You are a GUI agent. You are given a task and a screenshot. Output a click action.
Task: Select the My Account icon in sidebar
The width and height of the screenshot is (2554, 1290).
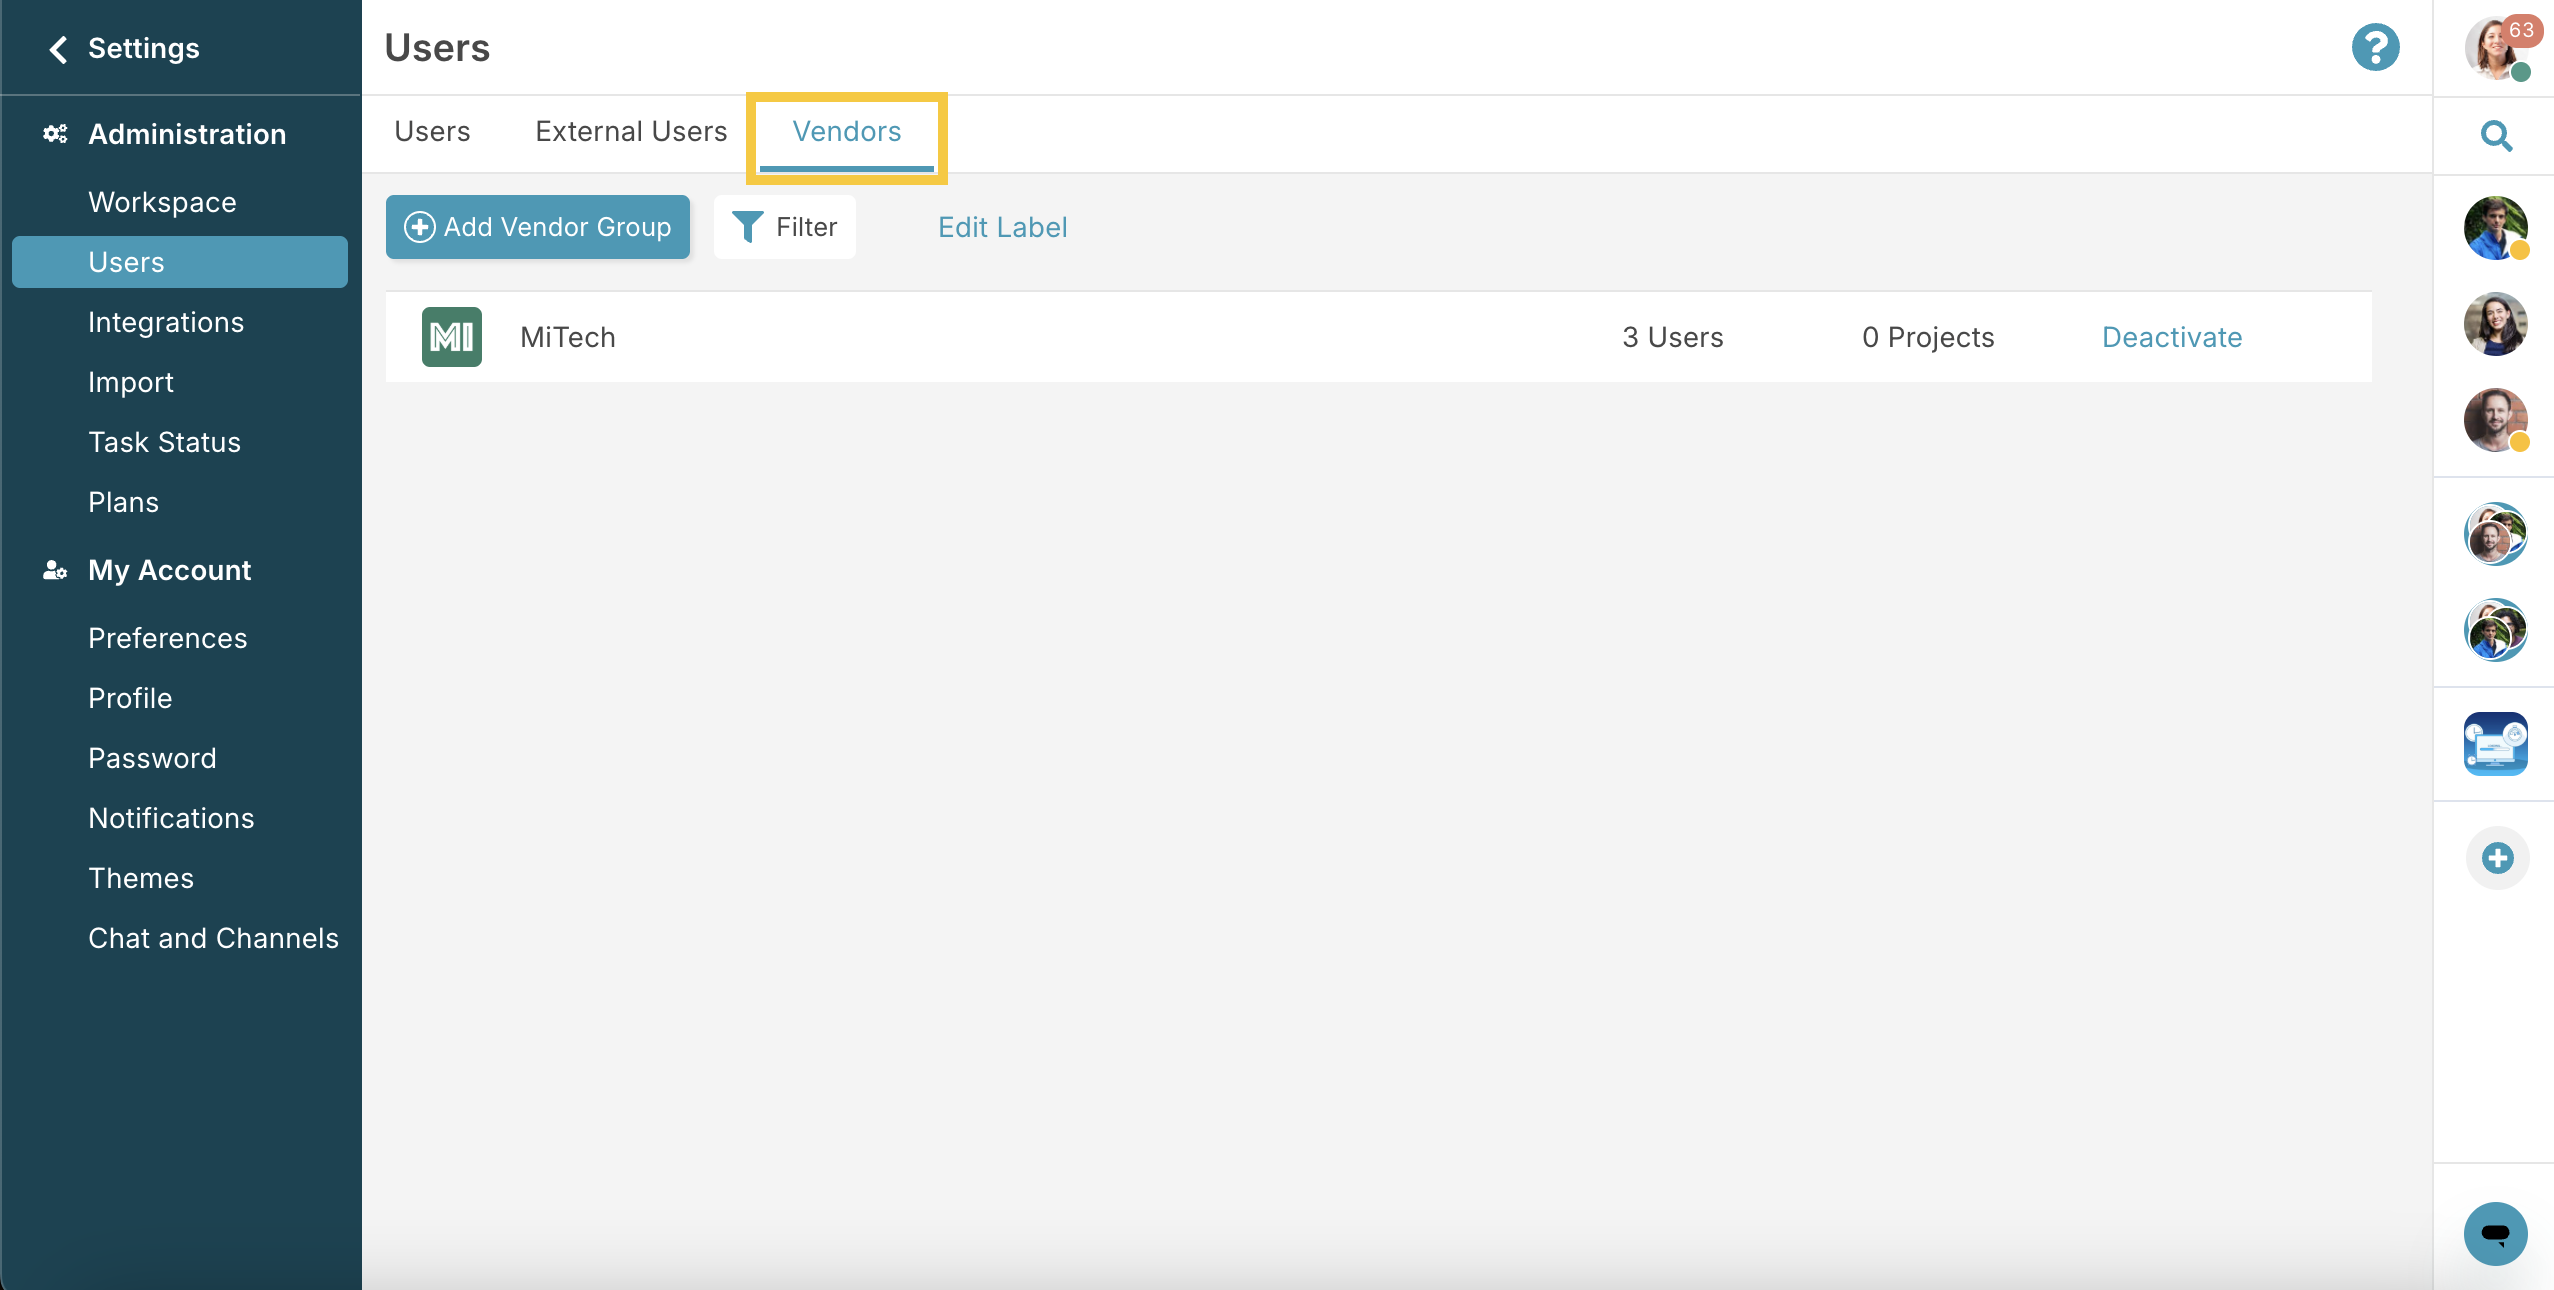(x=53, y=571)
